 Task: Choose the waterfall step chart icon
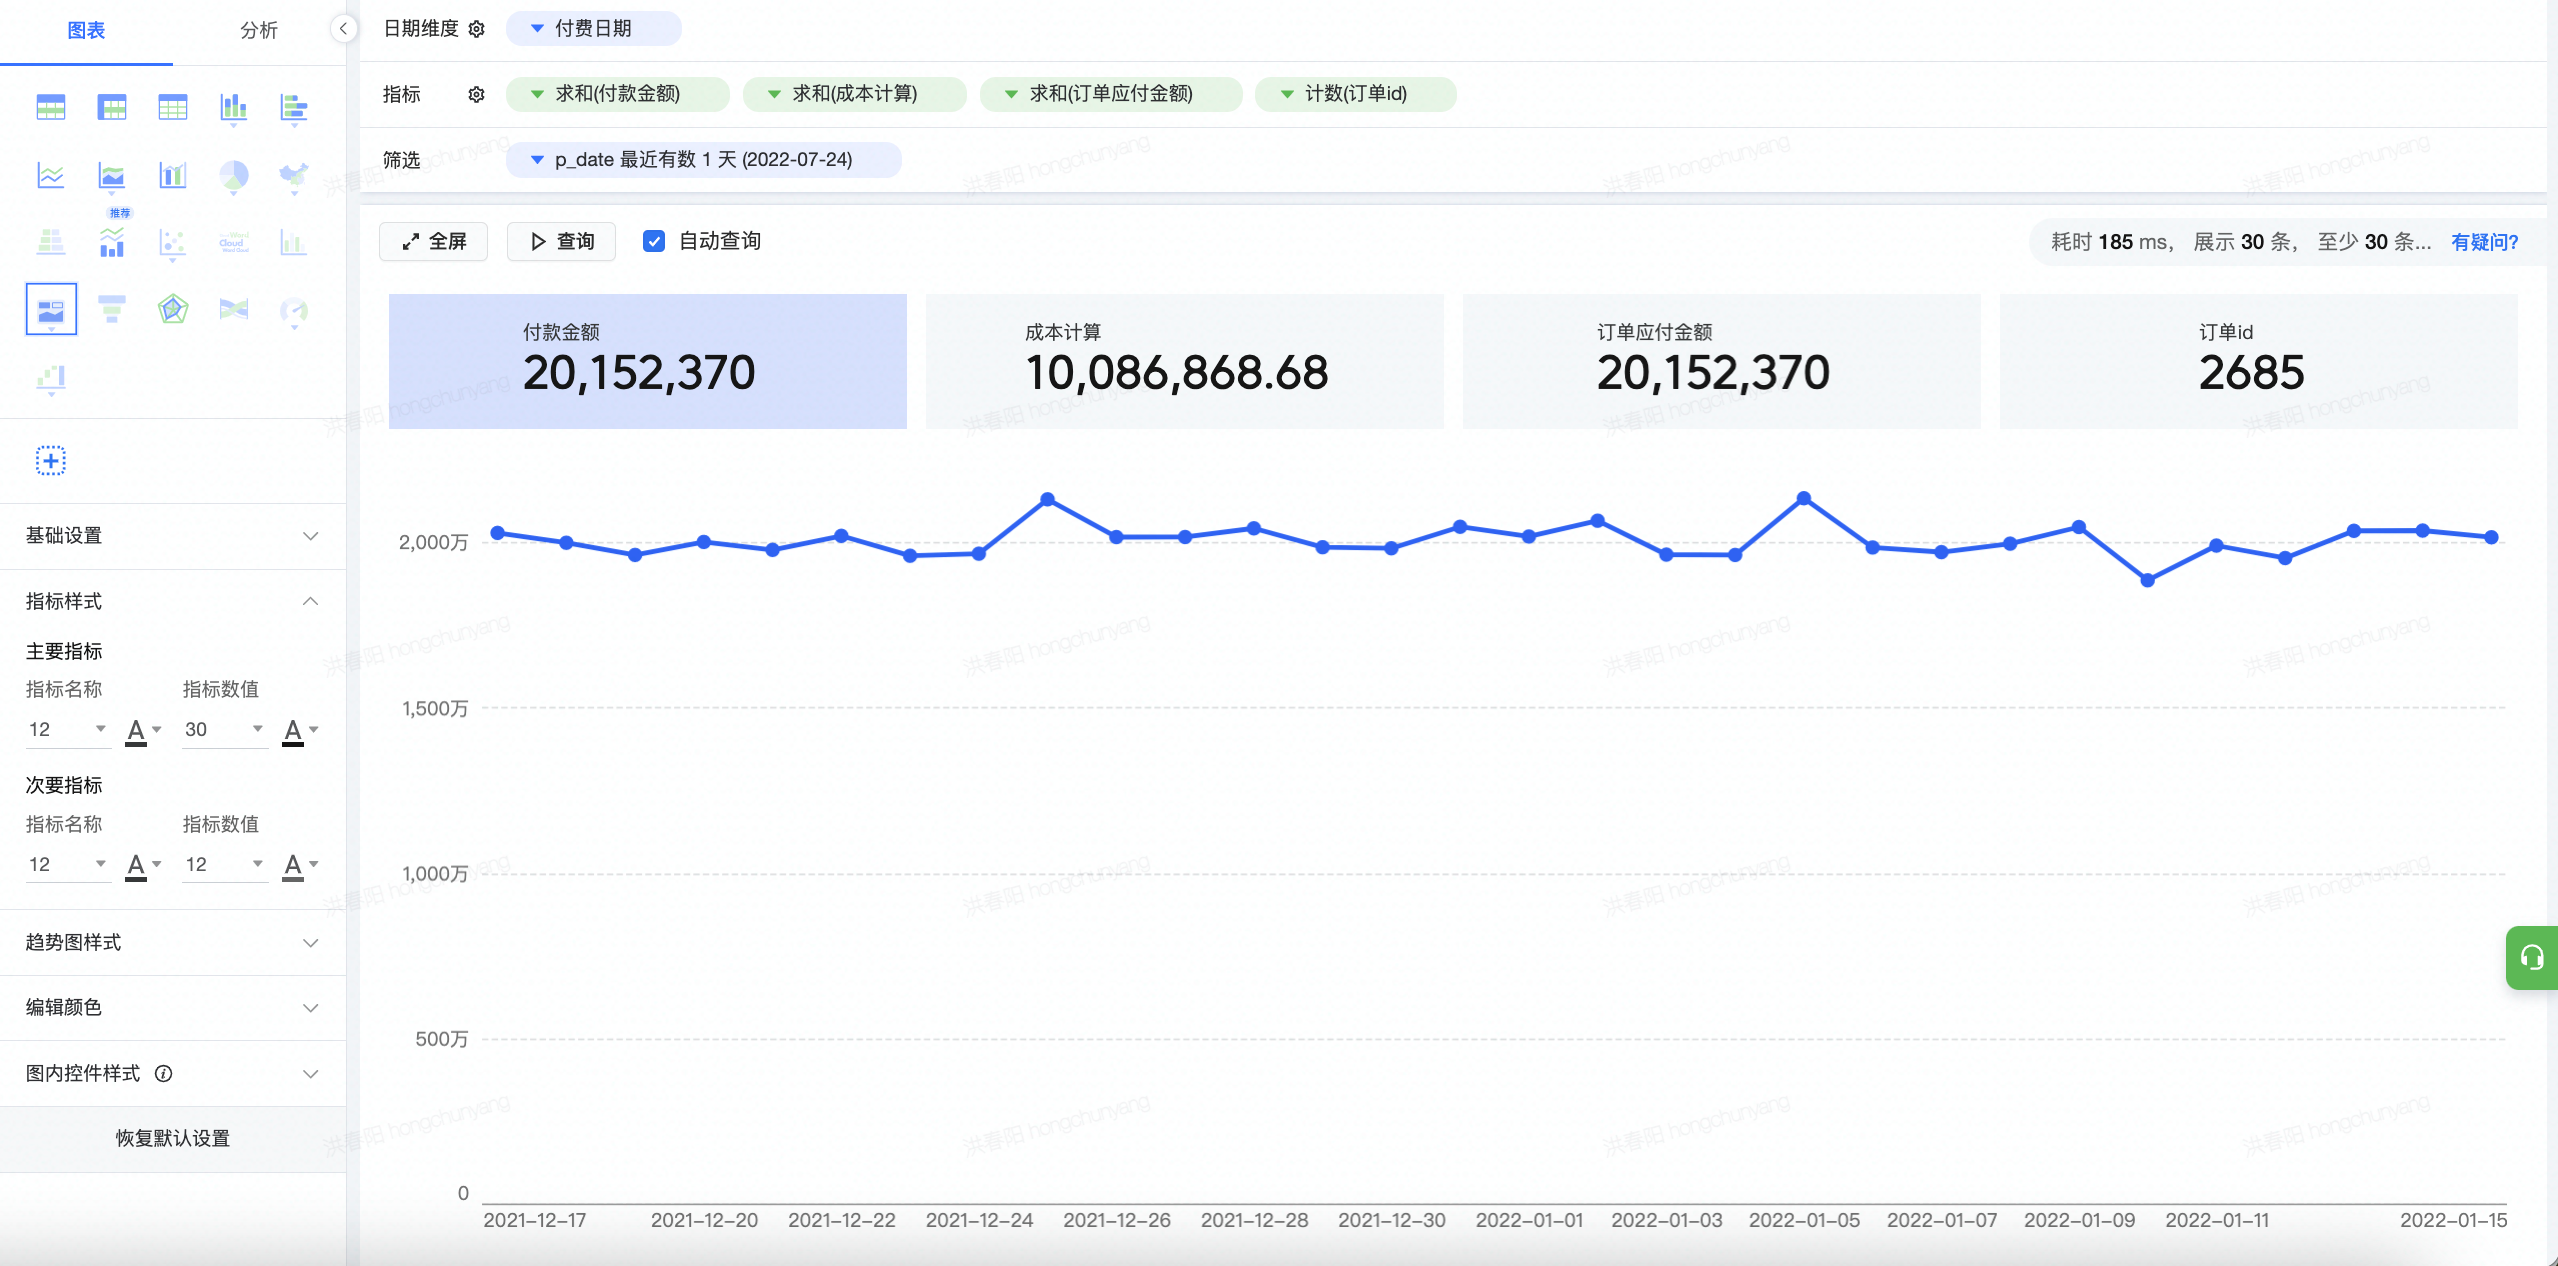click(x=51, y=378)
